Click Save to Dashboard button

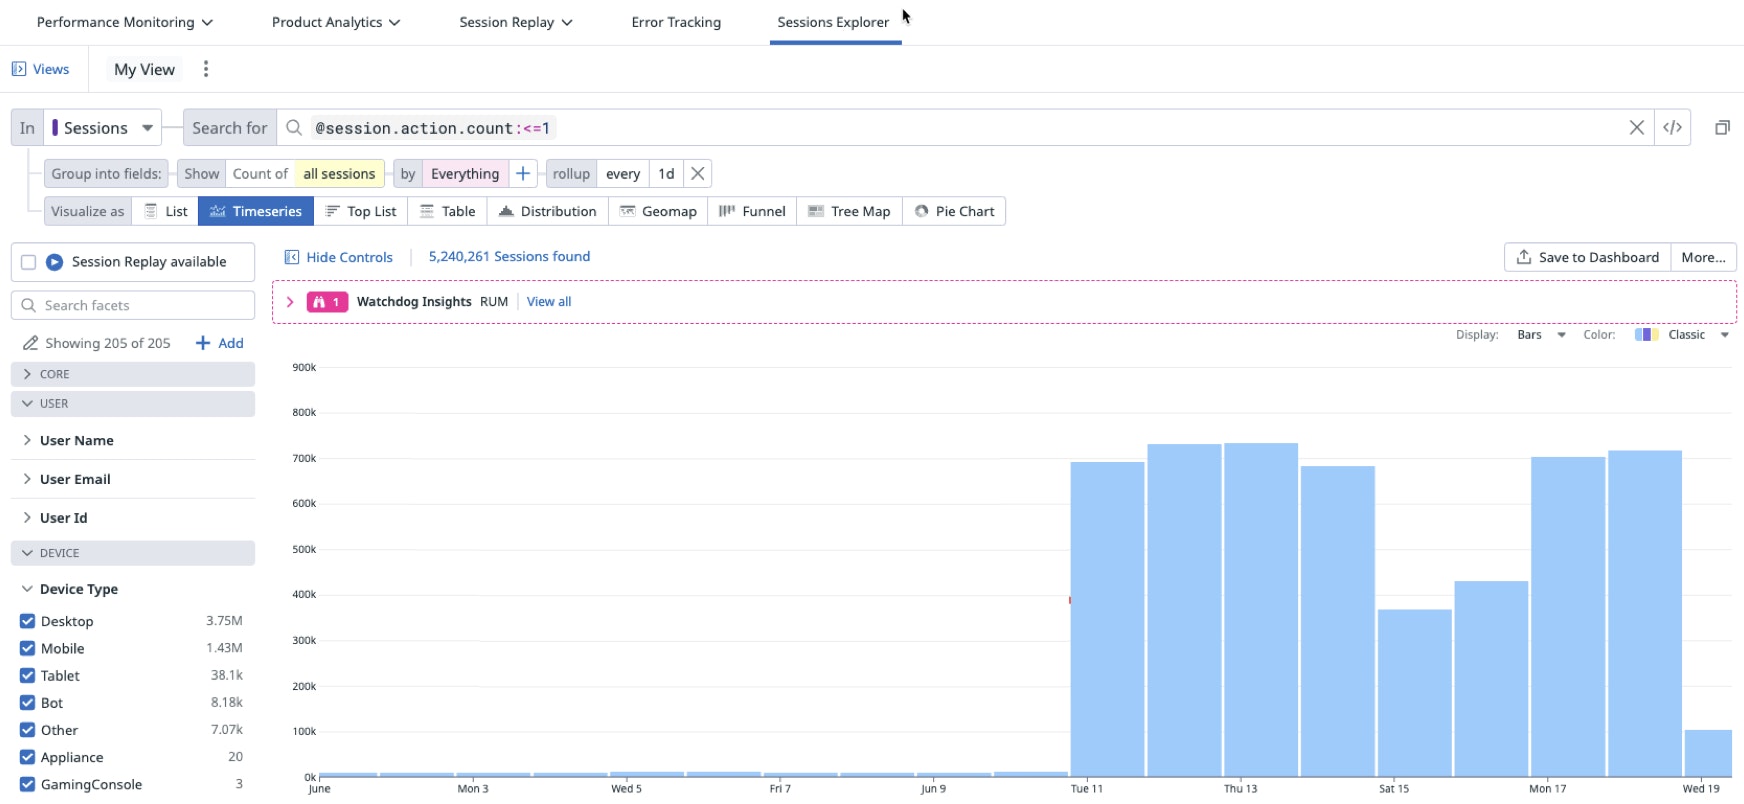tap(1587, 257)
